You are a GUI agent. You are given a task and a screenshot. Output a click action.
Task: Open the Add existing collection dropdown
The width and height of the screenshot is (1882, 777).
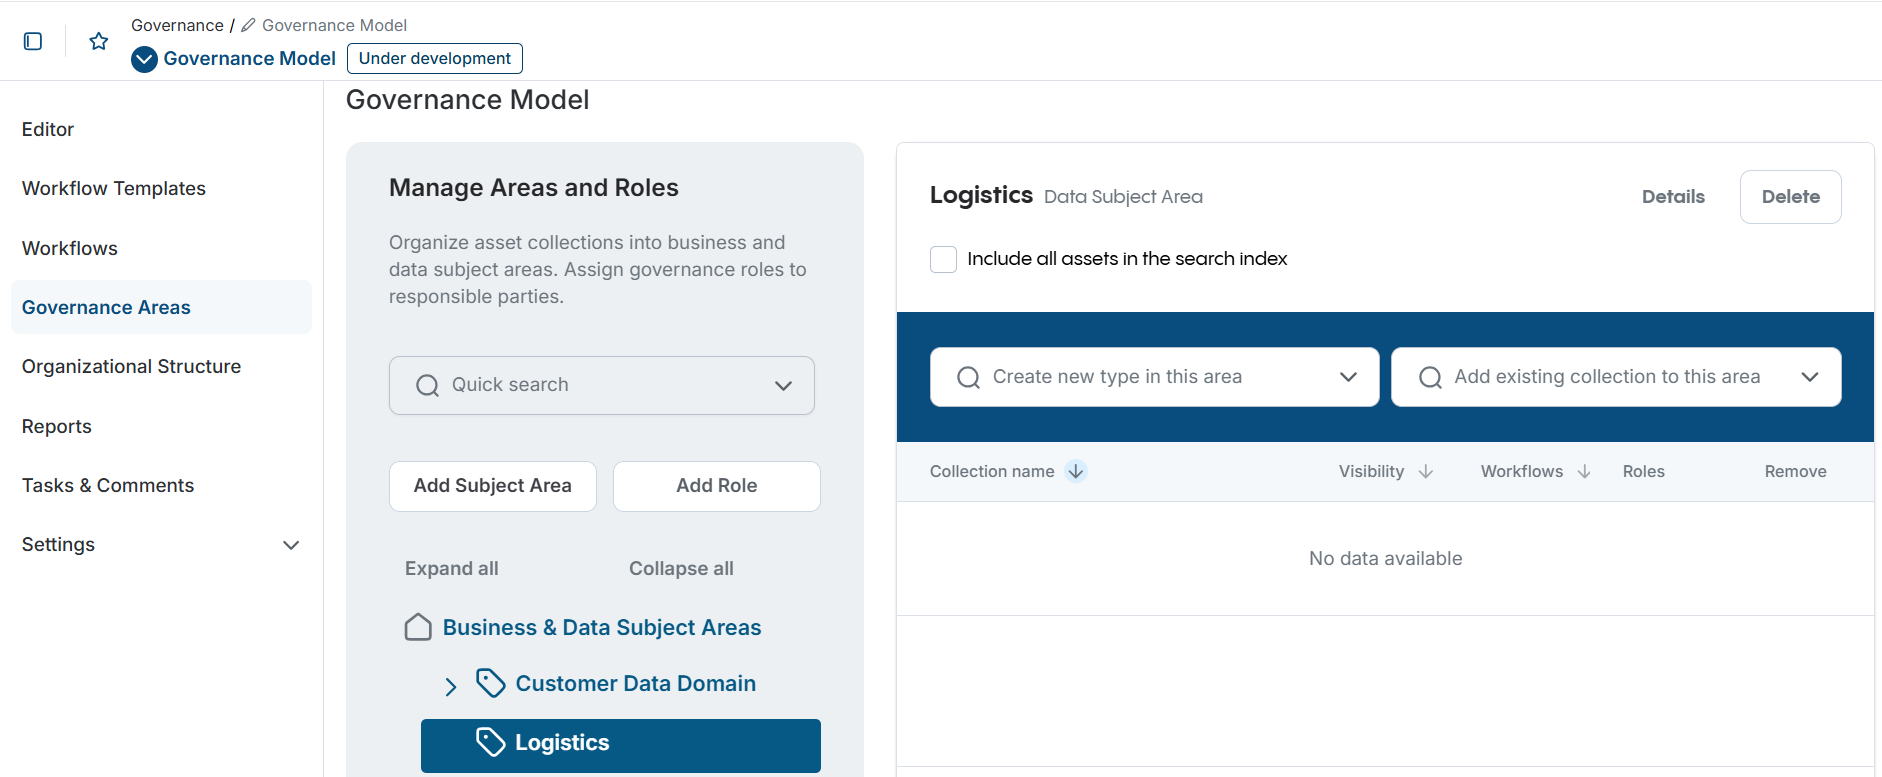1812,377
